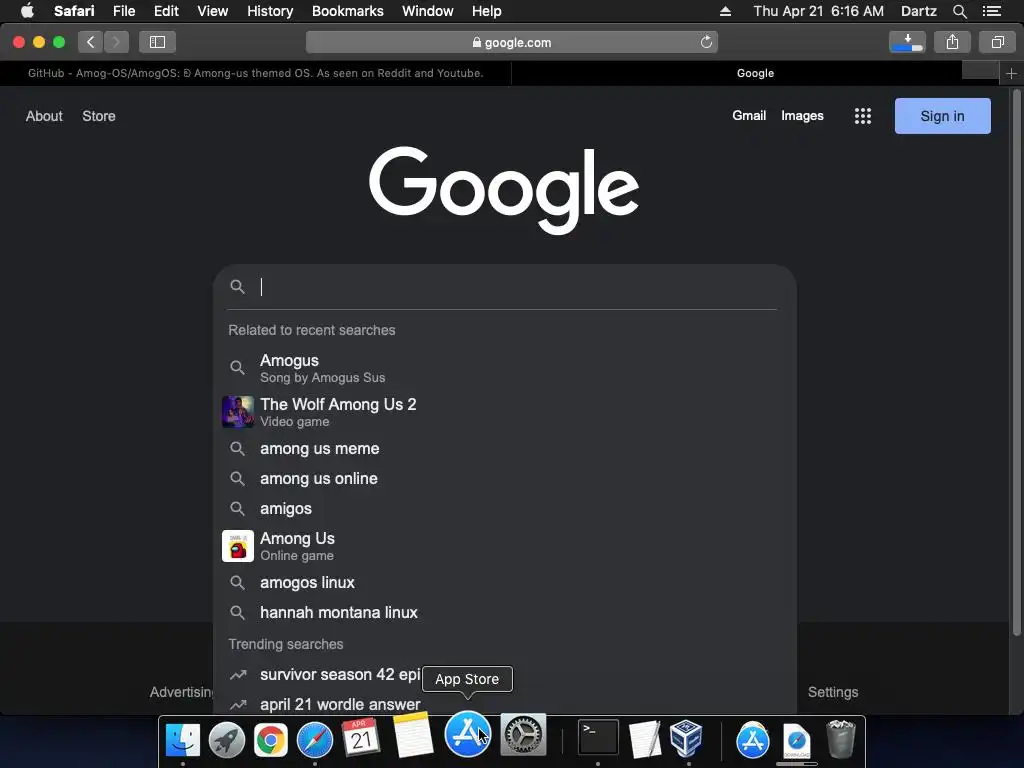Viewport: 1024px width, 768px height.
Task: Select 'among us online' suggestion
Action: tap(505, 479)
